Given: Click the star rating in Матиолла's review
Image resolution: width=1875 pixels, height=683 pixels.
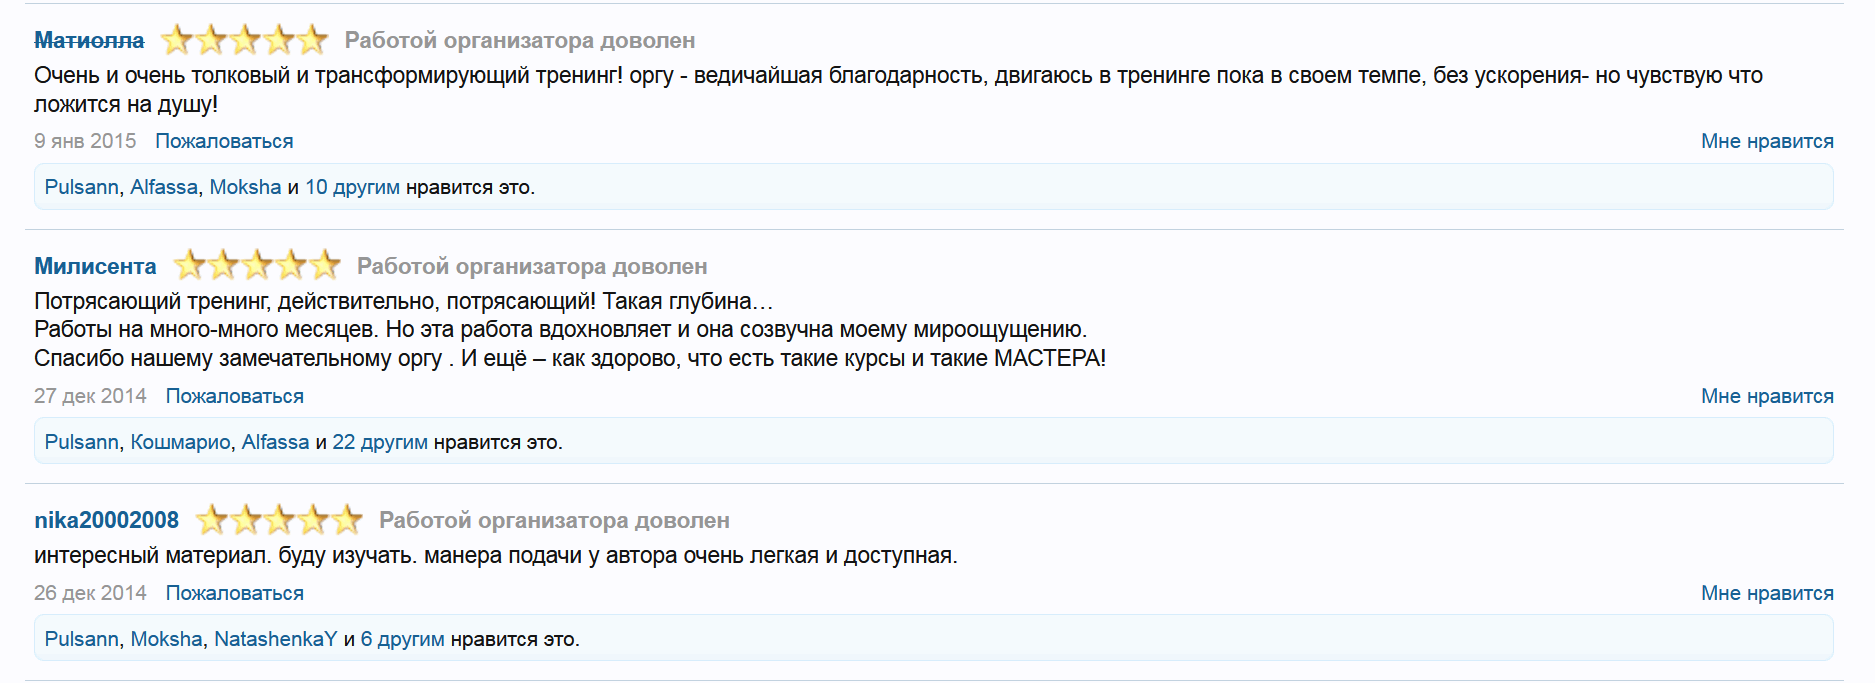Looking at the screenshot, I should (244, 40).
